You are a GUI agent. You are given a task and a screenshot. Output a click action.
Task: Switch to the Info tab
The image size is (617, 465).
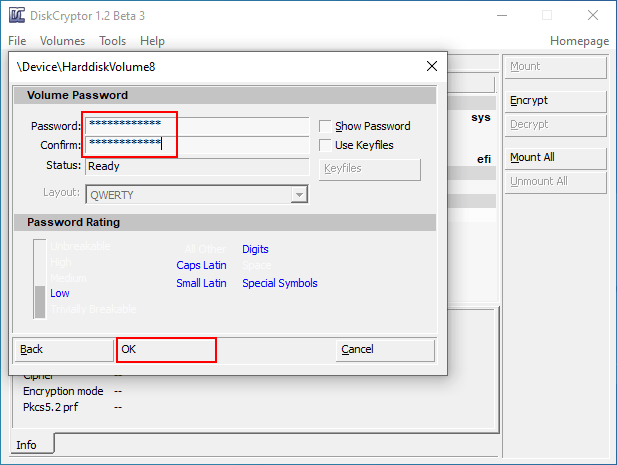point(31,444)
